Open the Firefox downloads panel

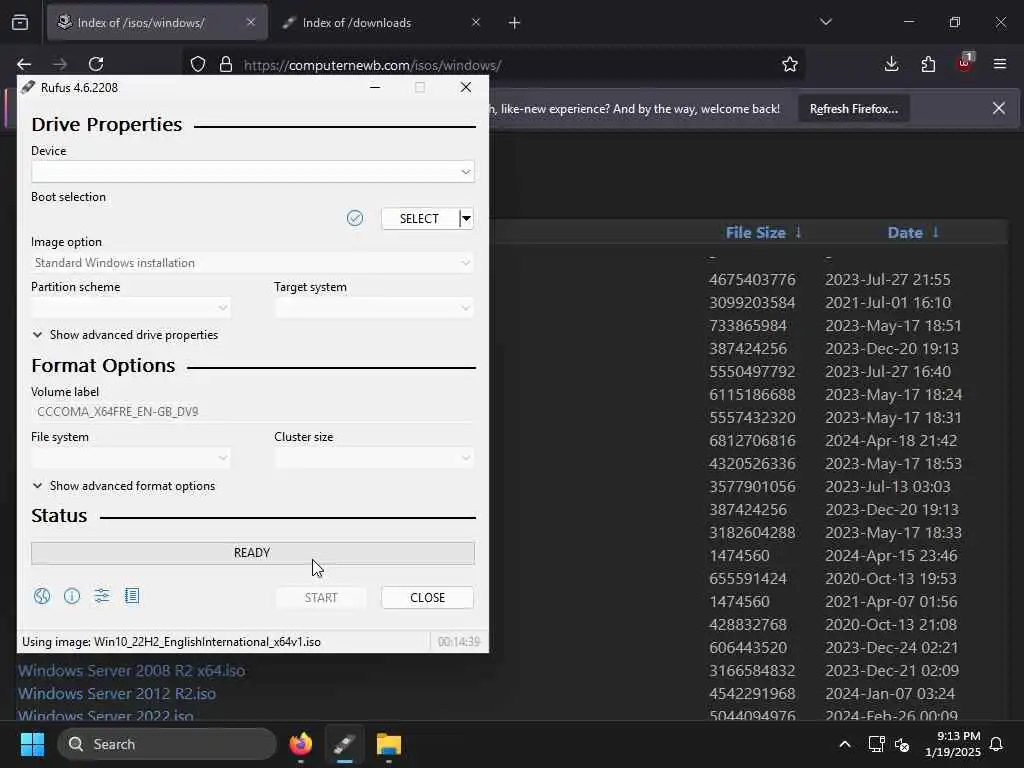click(x=891, y=64)
